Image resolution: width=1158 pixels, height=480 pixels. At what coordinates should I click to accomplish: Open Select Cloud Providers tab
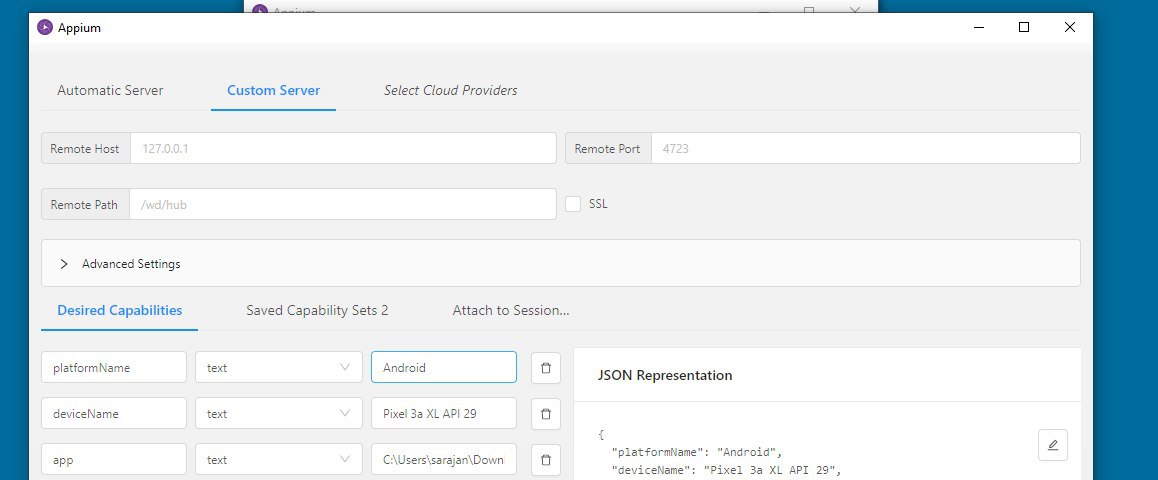(450, 90)
